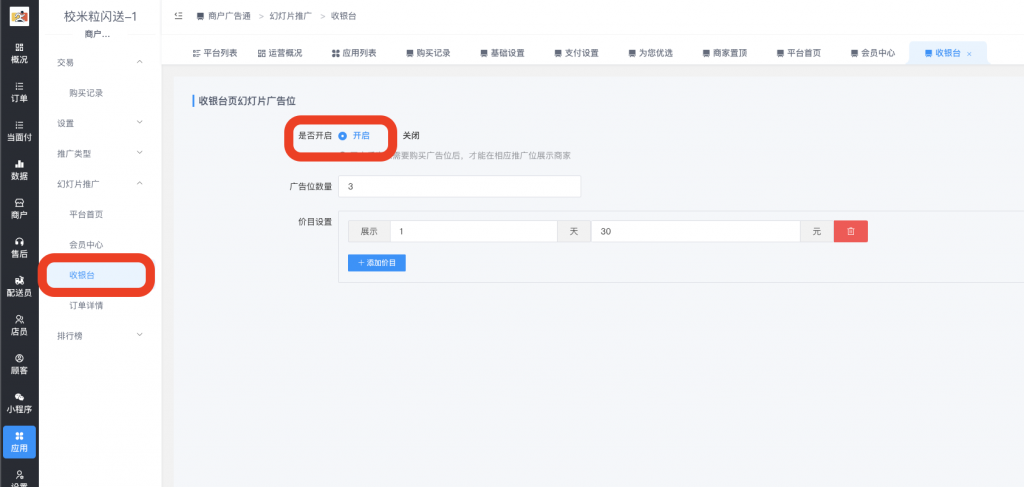1024x487 pixels.
Task: Switch to the 购买记录 tab
Action: 428,54
